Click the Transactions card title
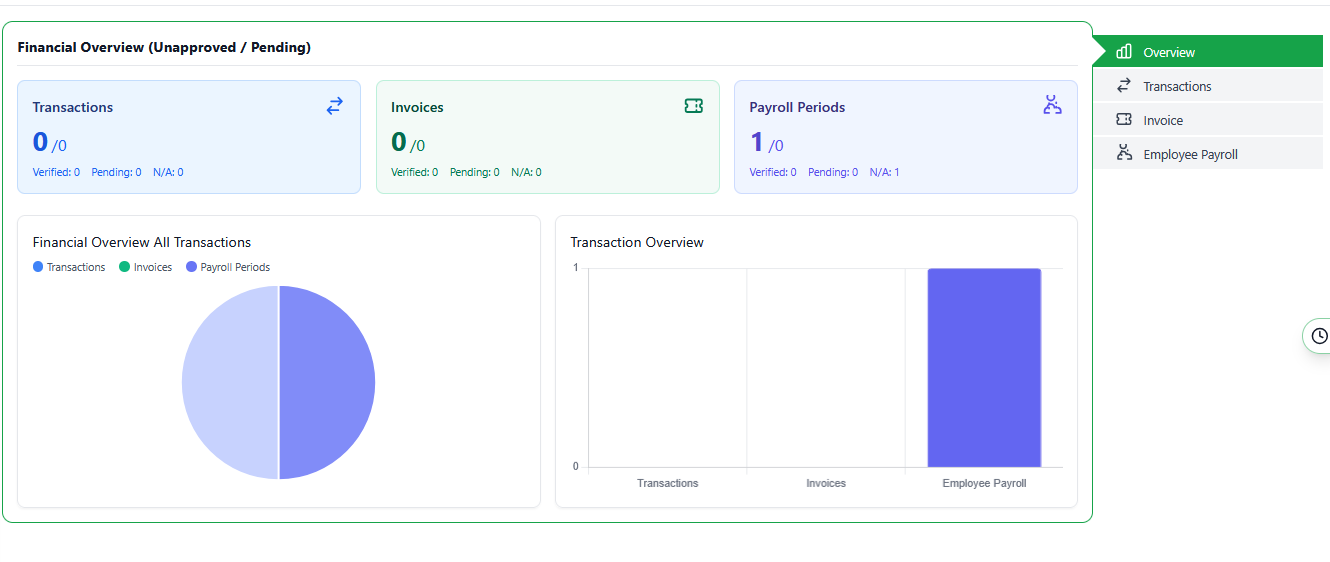1330x562 pixels. point(73,107)
